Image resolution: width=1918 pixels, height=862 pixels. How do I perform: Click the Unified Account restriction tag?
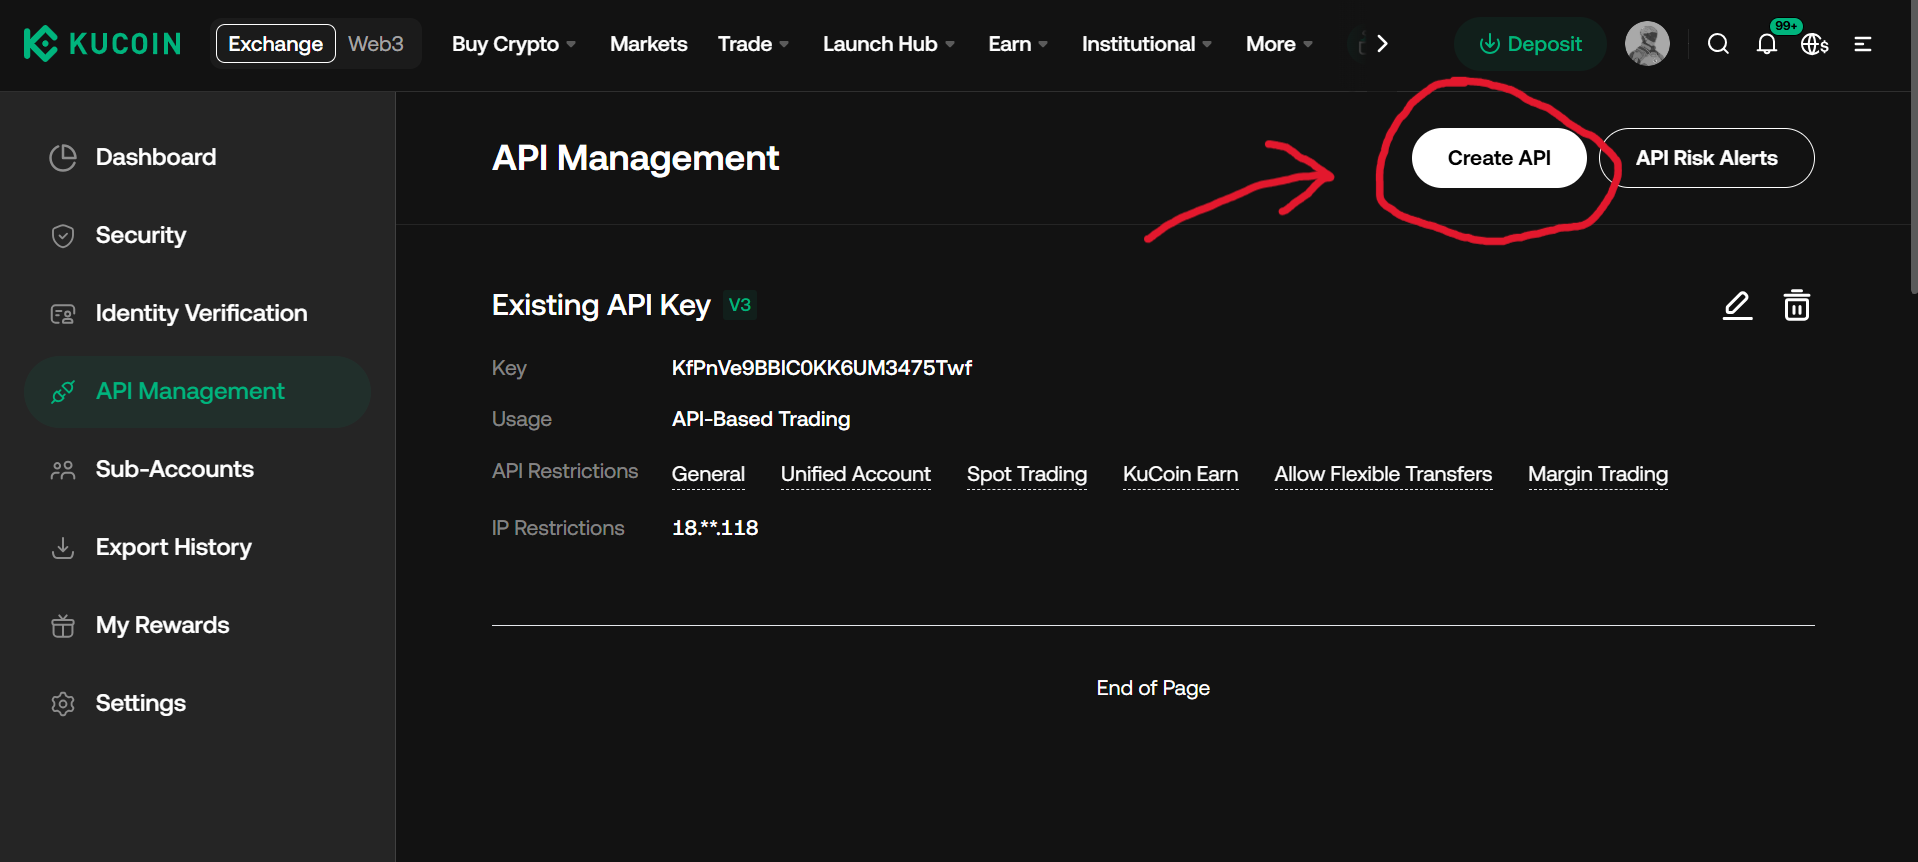pos(856,474)
